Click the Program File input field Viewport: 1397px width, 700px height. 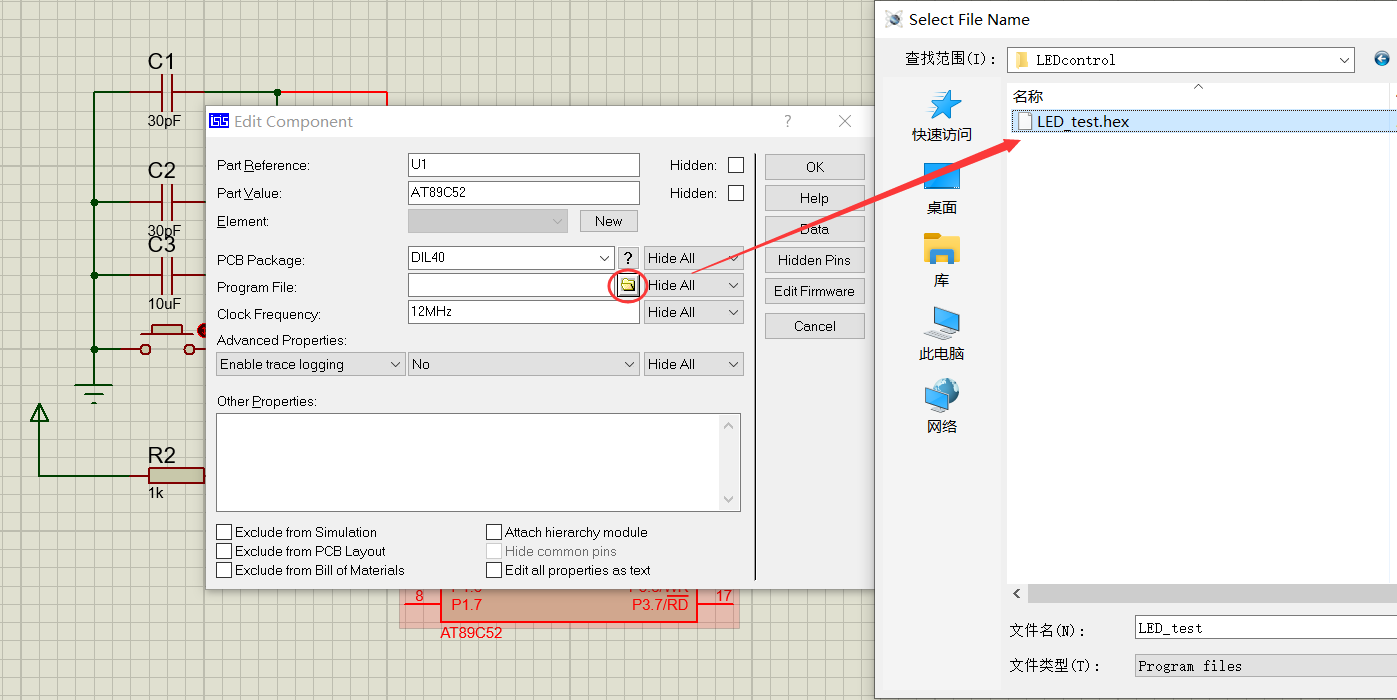[x=512, y=285]
